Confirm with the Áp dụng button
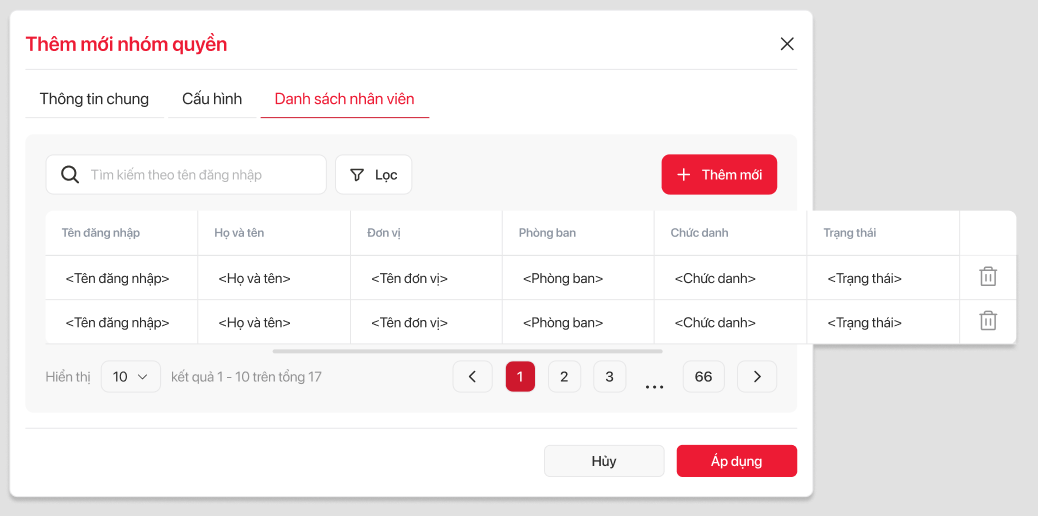1038x516 pixels. pos(736,461)
